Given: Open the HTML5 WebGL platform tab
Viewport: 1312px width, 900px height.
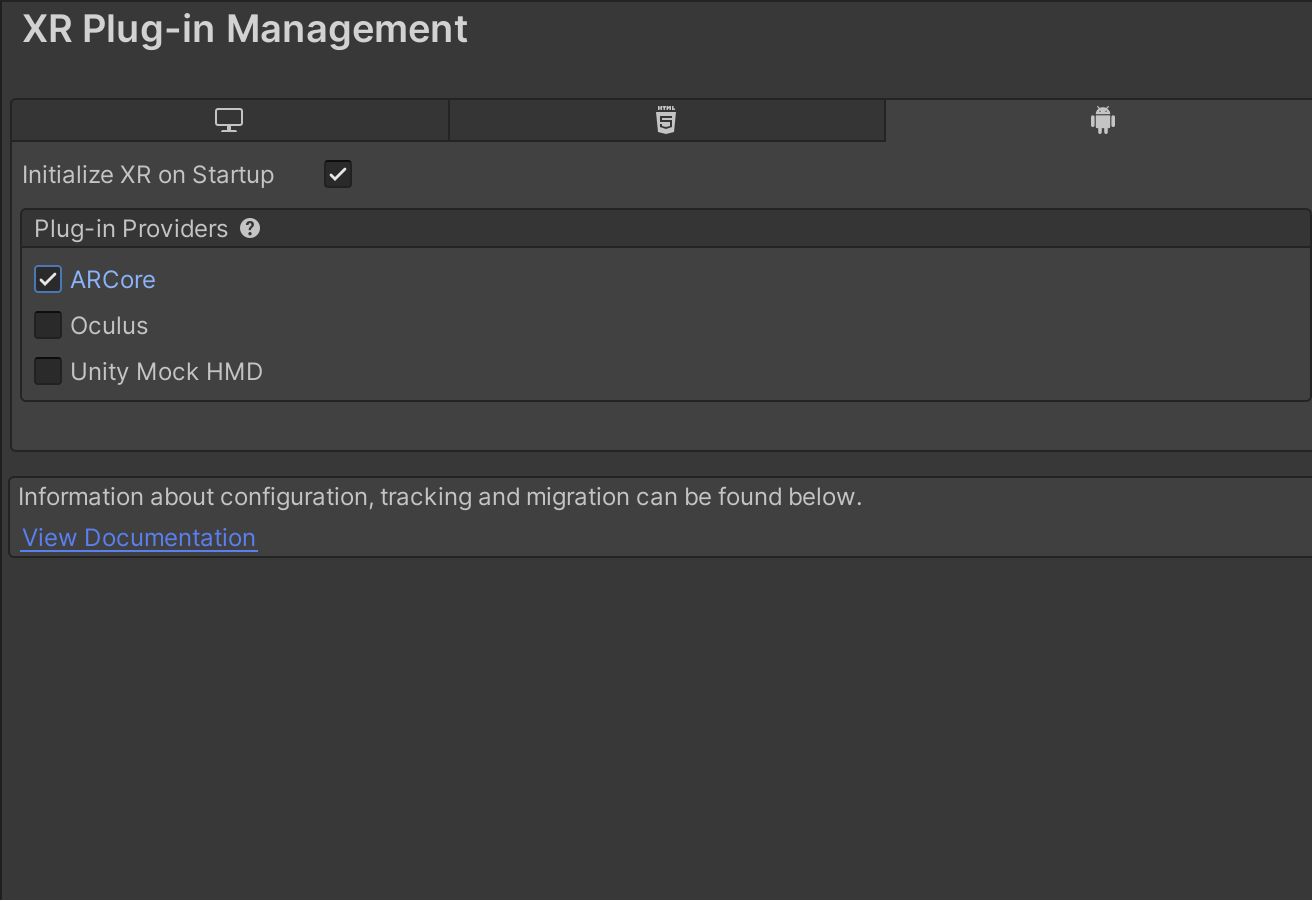Looking at the screenshot, I should click(666, 121).
